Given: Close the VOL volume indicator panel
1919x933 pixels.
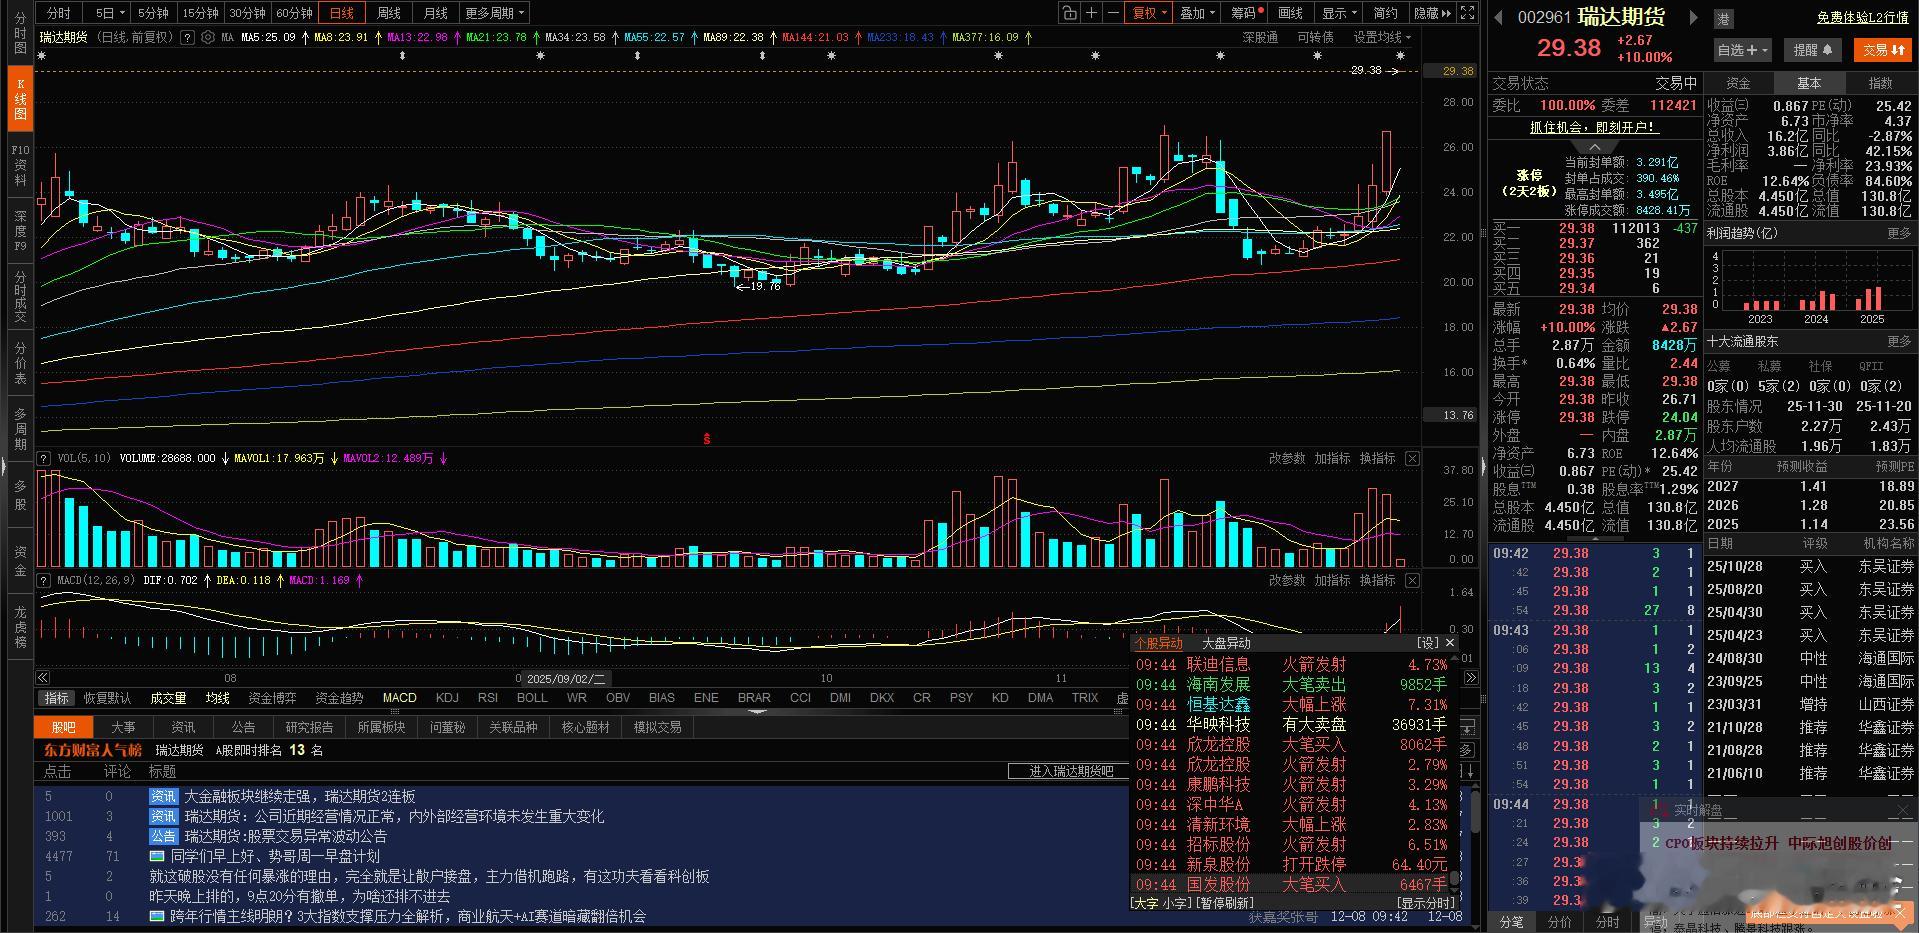Looking at the screenshot, I should point(1412,458).
